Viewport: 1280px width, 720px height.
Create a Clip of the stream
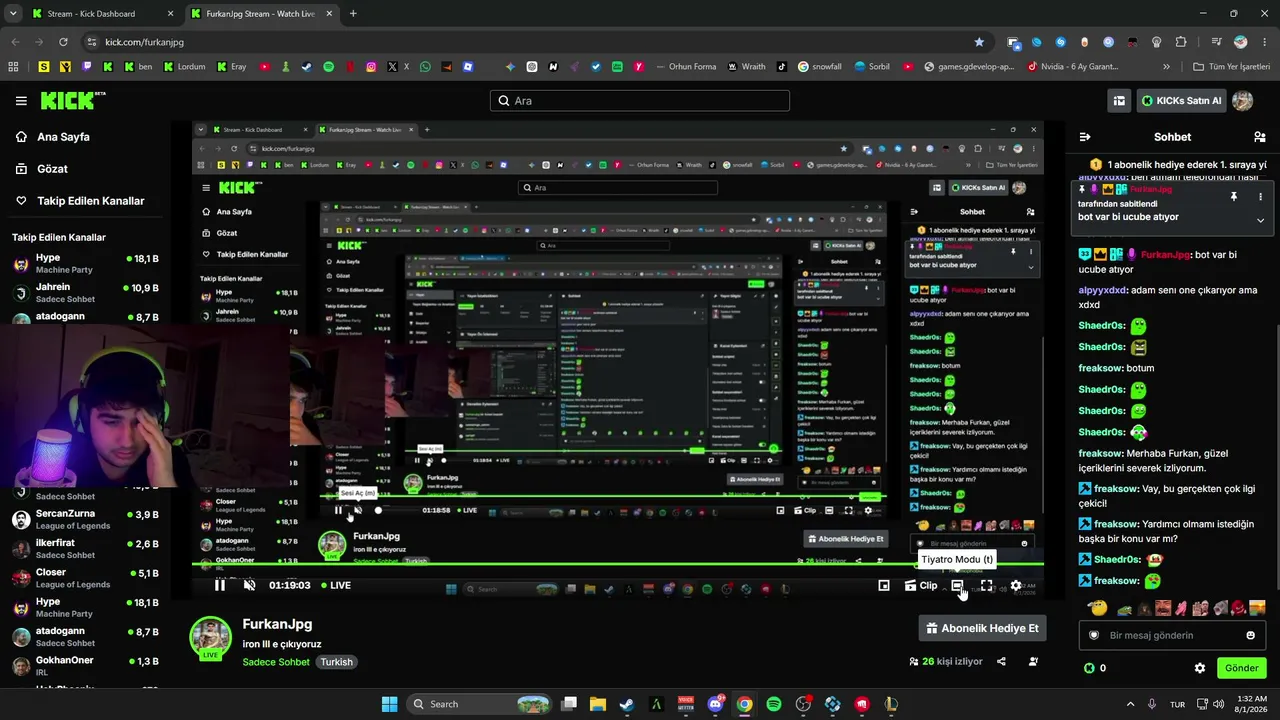[921, 585]
